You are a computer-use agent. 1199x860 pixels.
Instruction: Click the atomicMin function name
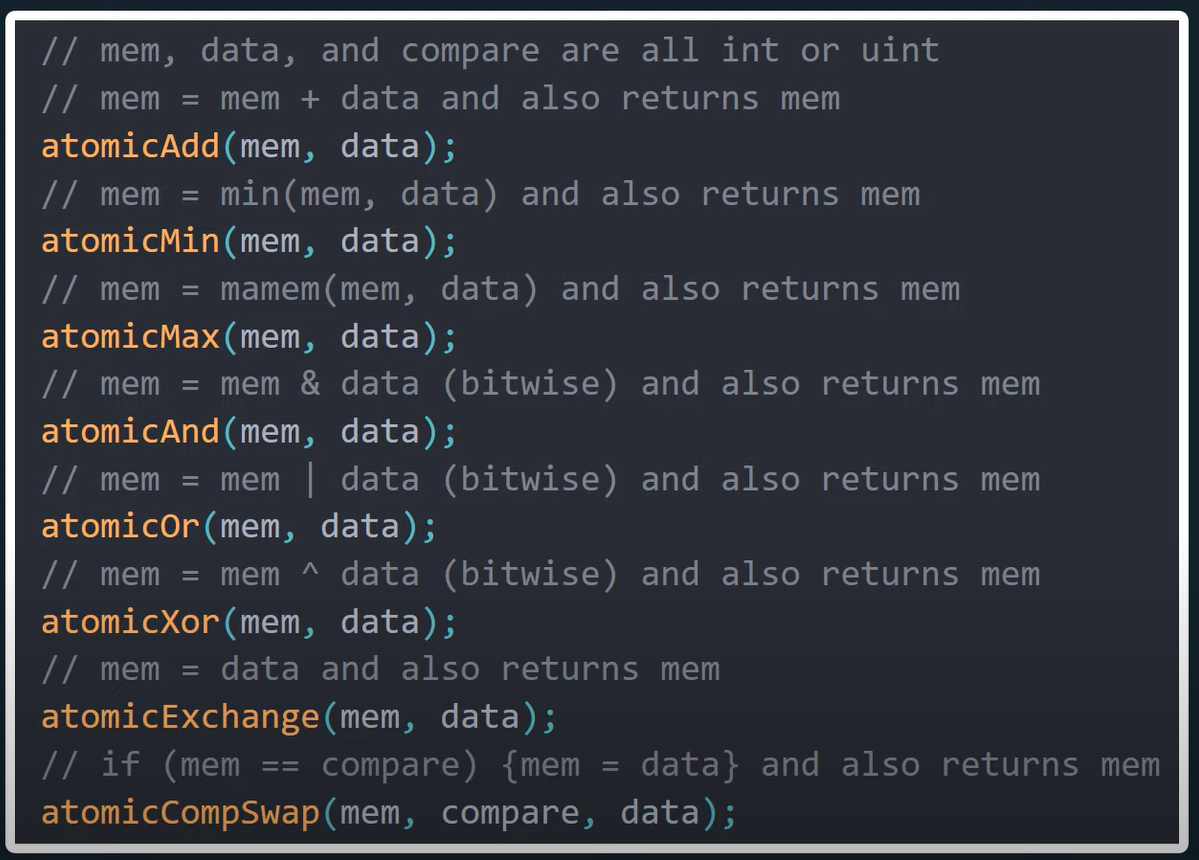point(130,242)
